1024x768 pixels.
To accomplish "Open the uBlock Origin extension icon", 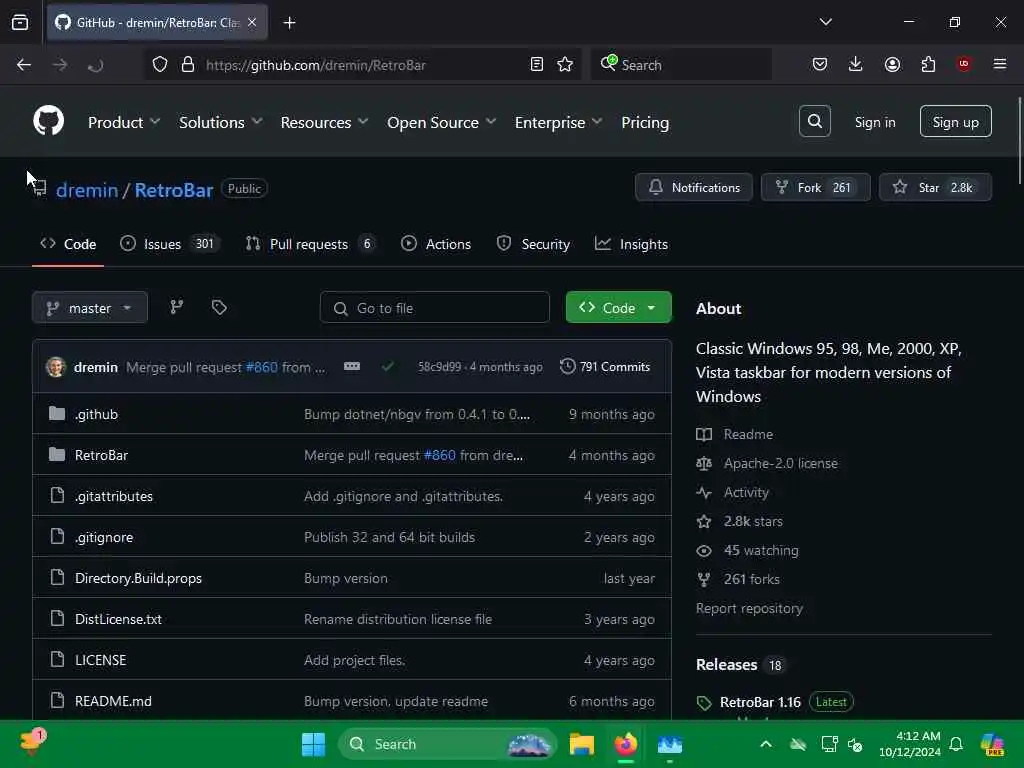I will 963,64.
